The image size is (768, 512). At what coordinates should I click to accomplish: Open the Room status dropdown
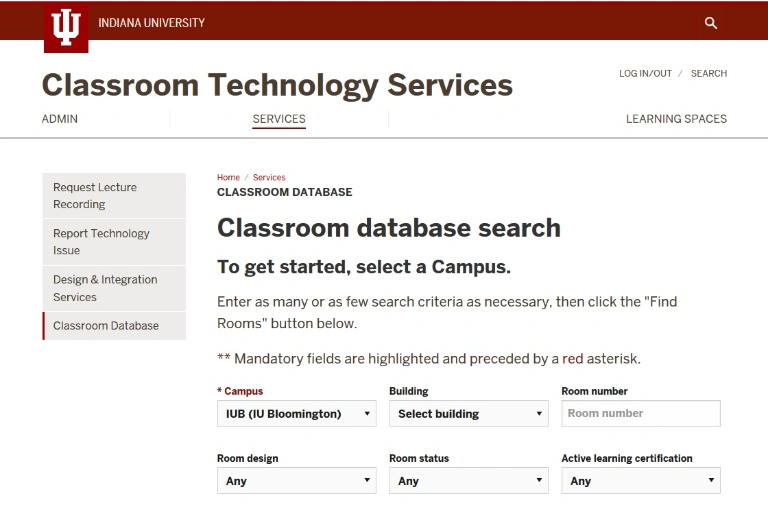point(468,481)
